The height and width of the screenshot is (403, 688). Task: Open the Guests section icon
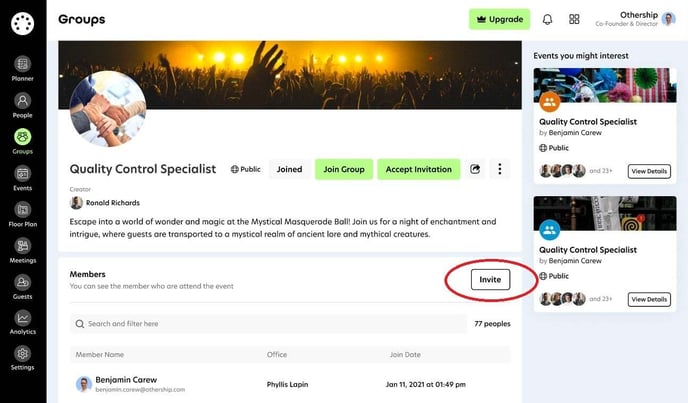point(22,282)
